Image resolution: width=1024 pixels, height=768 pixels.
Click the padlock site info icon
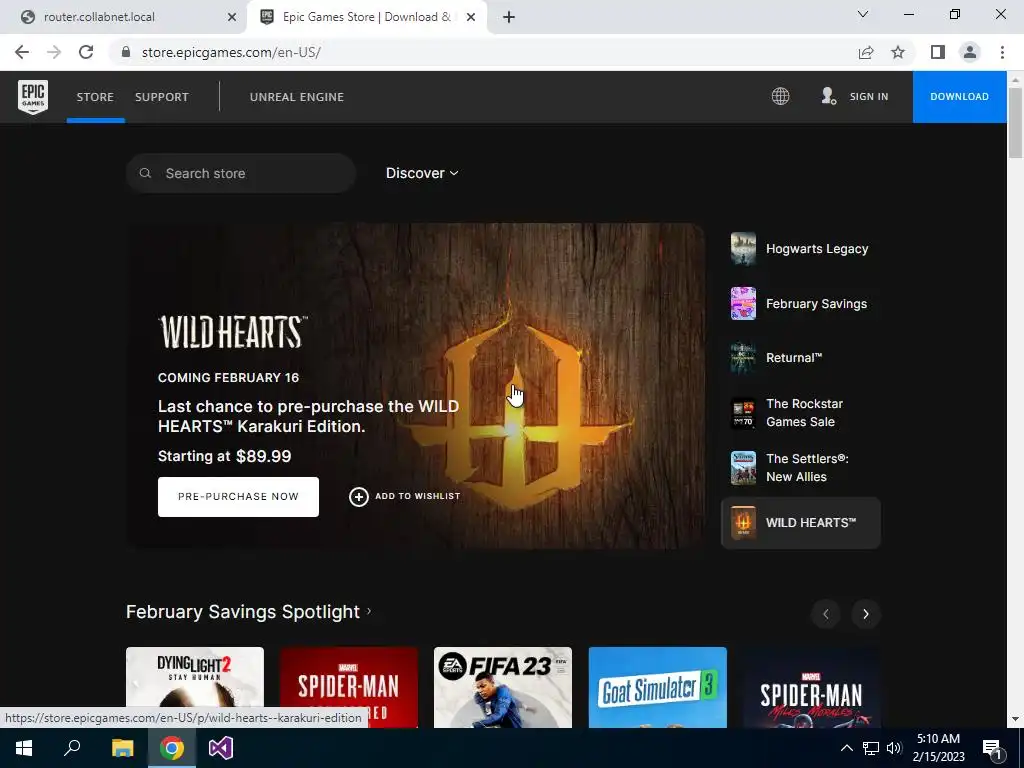(x=126, y=52)
